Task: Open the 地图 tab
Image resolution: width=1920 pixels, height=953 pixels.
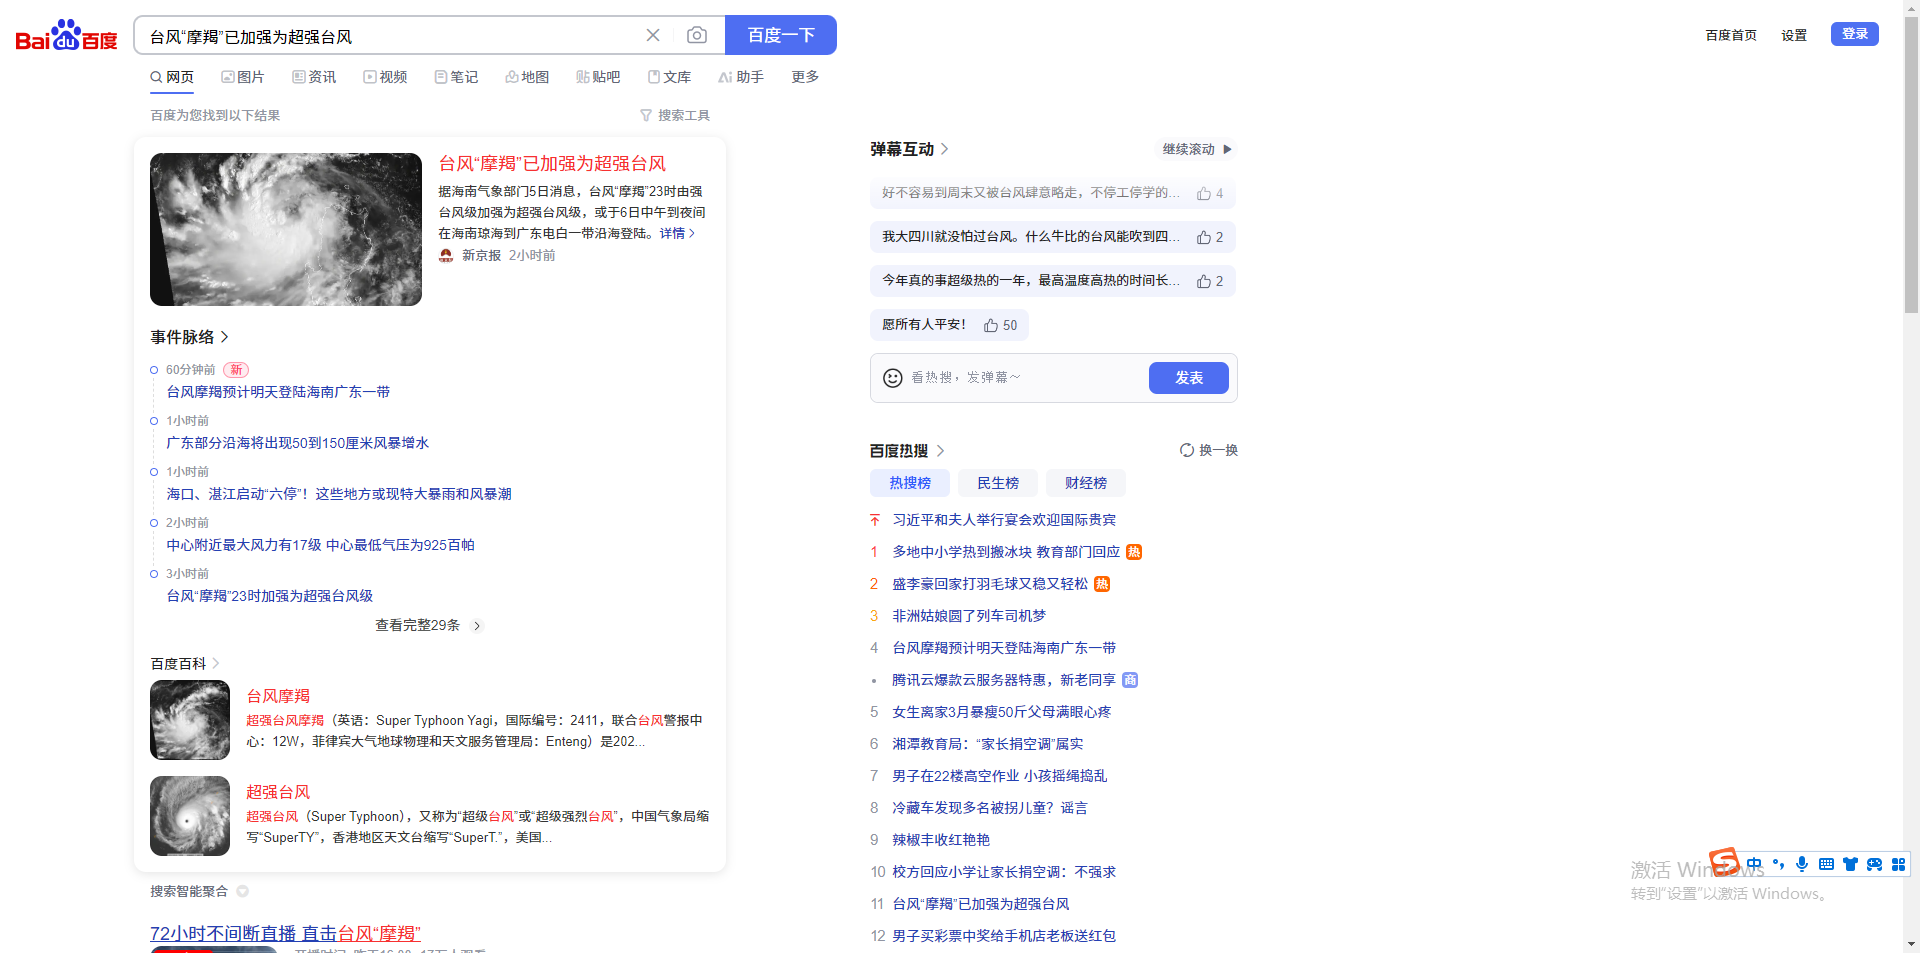Action: click(x=527, y=77)
